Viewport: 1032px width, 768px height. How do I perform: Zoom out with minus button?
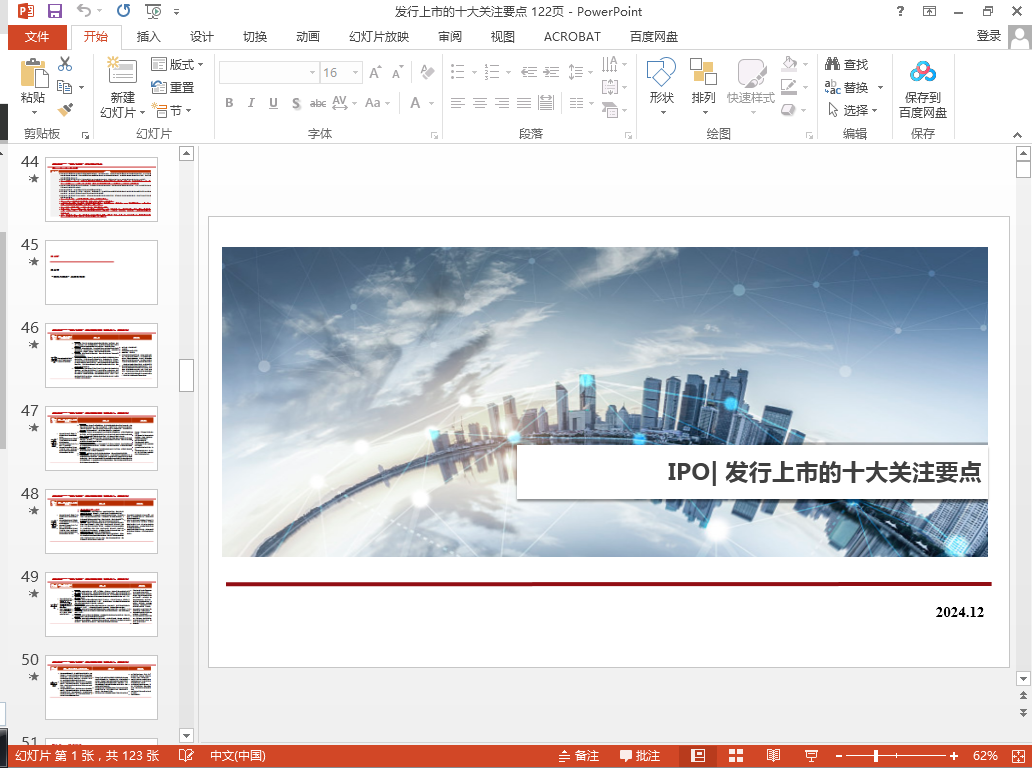(x=838, y=755)
